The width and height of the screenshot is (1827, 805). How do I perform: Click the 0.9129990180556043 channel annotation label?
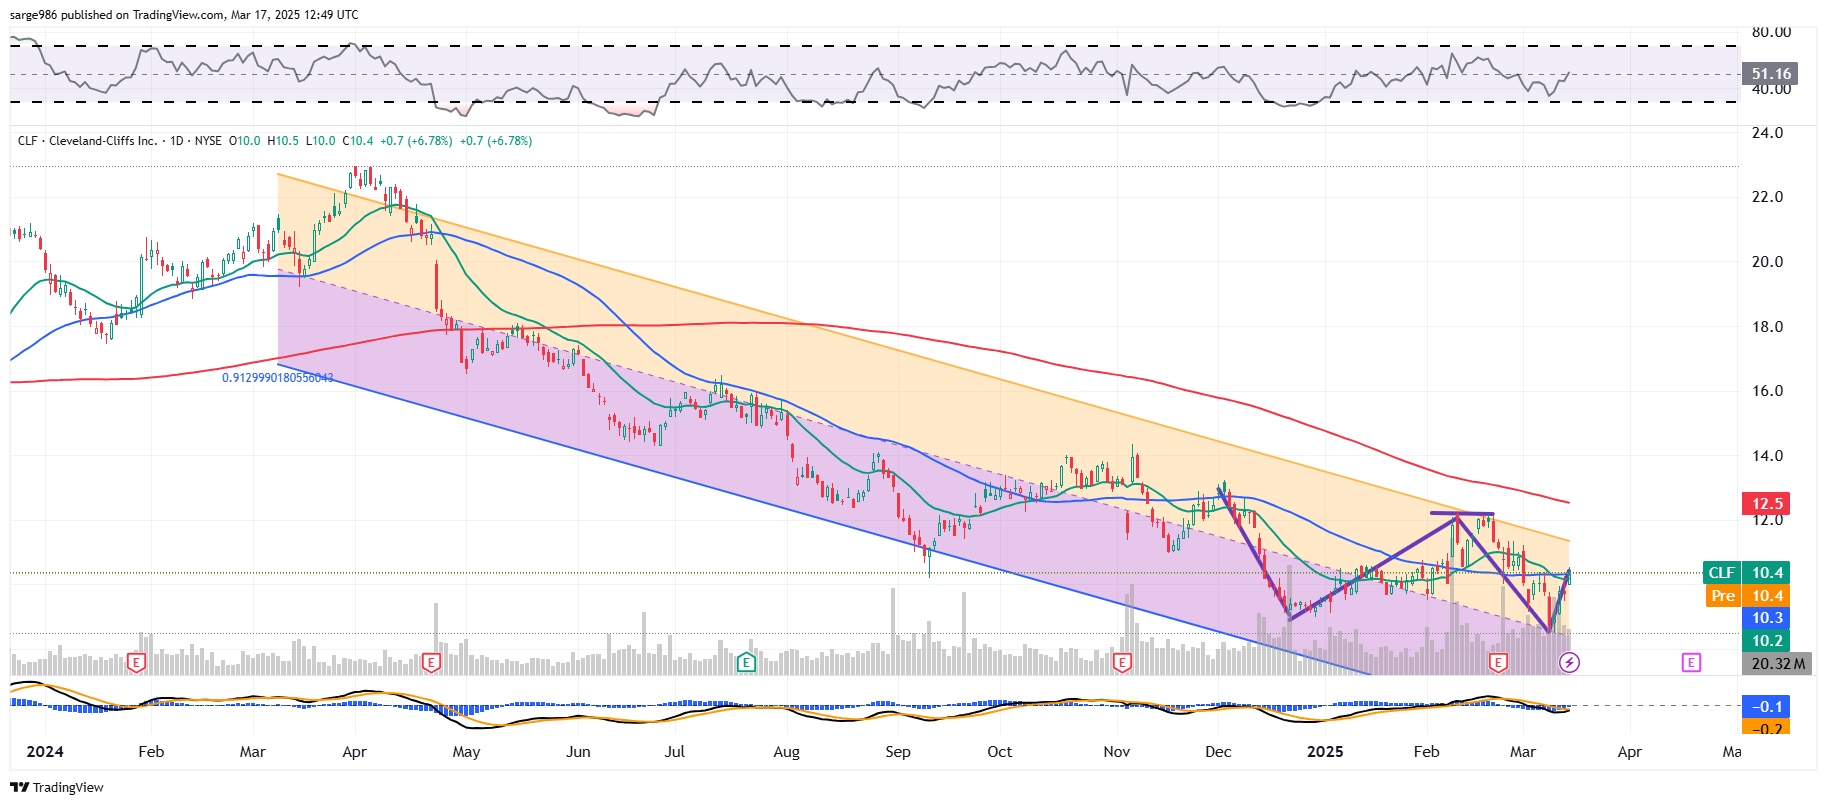pos(278,378)
